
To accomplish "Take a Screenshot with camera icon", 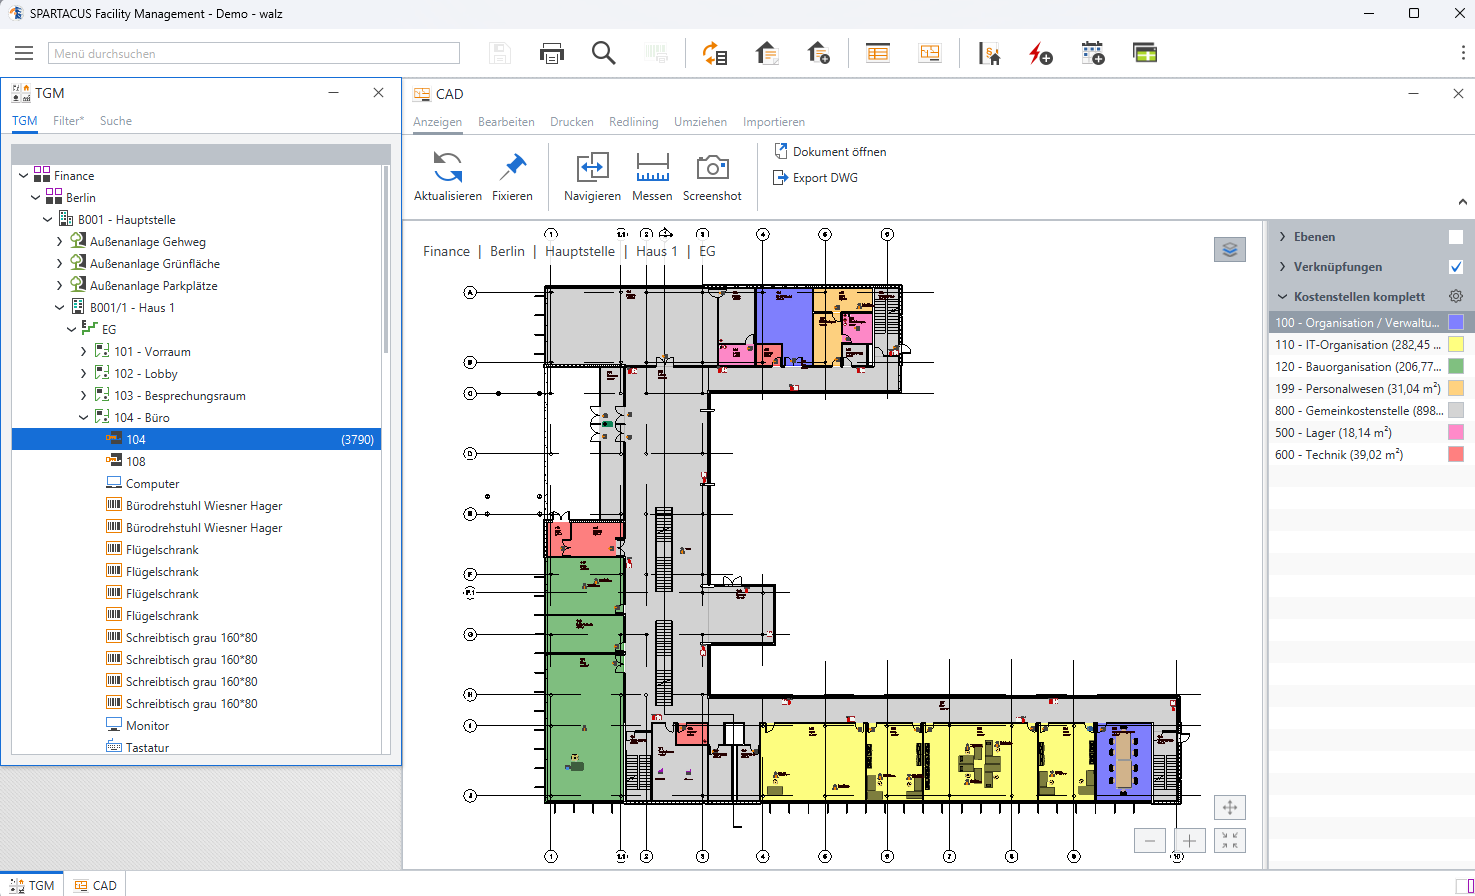I will (x=712, y=168).
